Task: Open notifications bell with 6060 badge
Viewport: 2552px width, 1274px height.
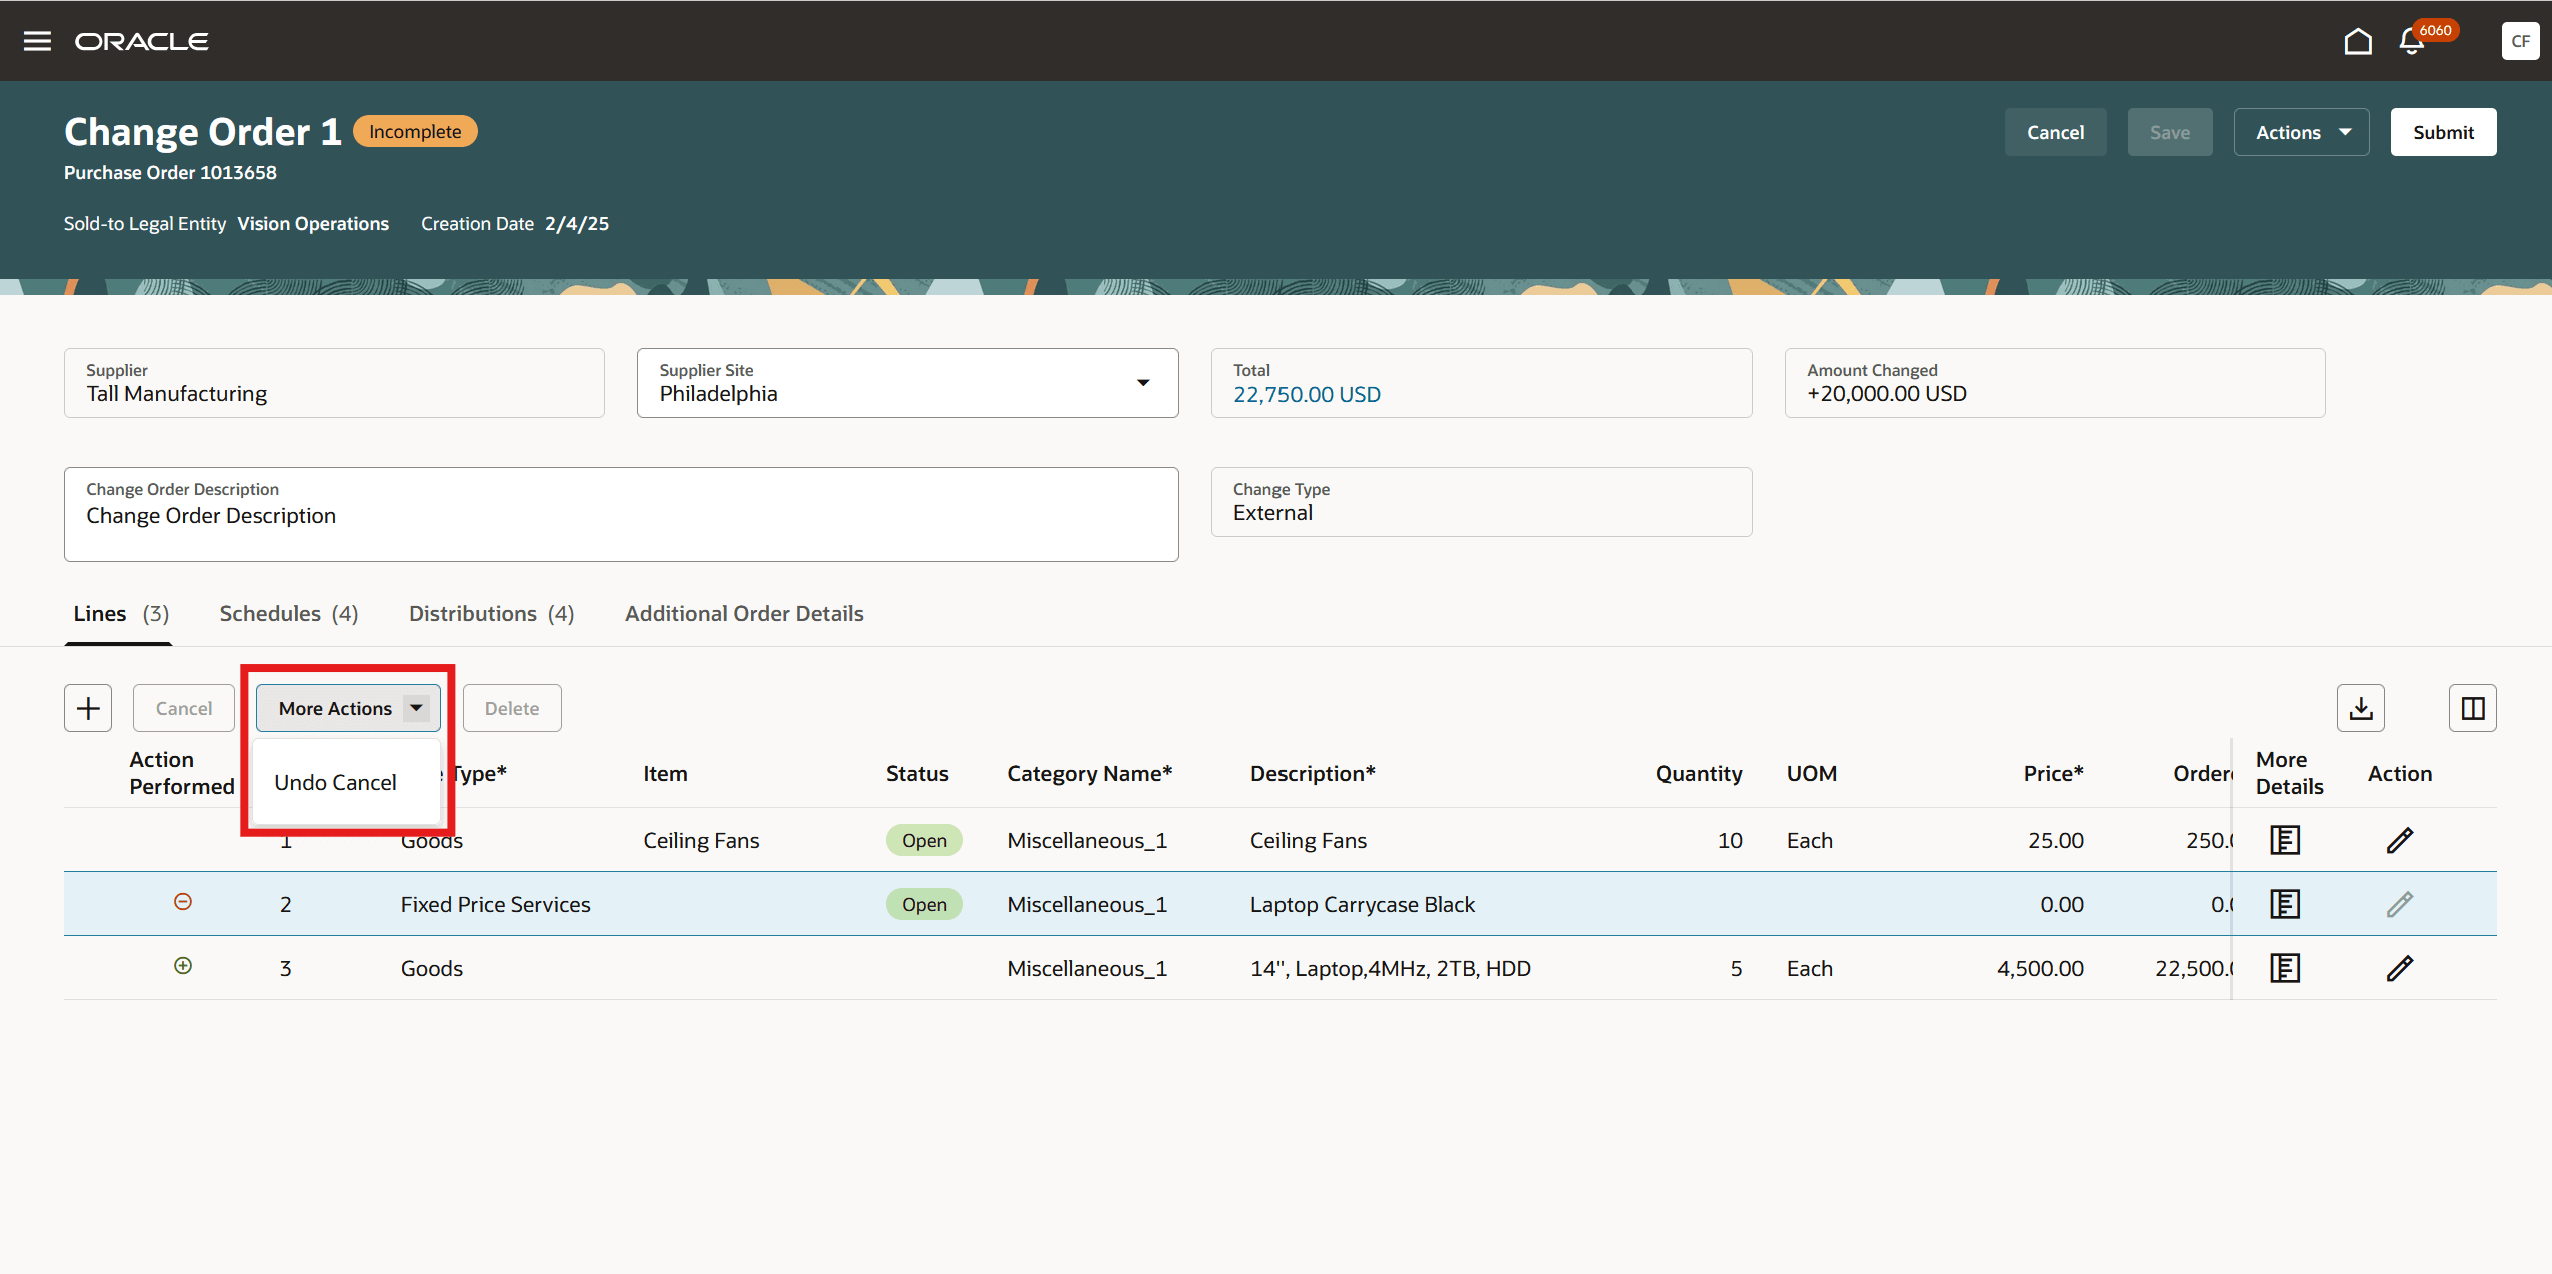Action: click(x=2412, y=41)
